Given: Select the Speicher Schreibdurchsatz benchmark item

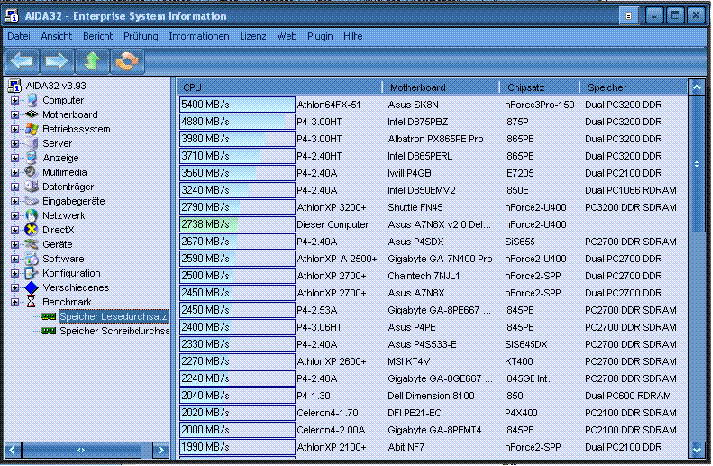Looking at the screenshot, I should (x=114, y=331).
